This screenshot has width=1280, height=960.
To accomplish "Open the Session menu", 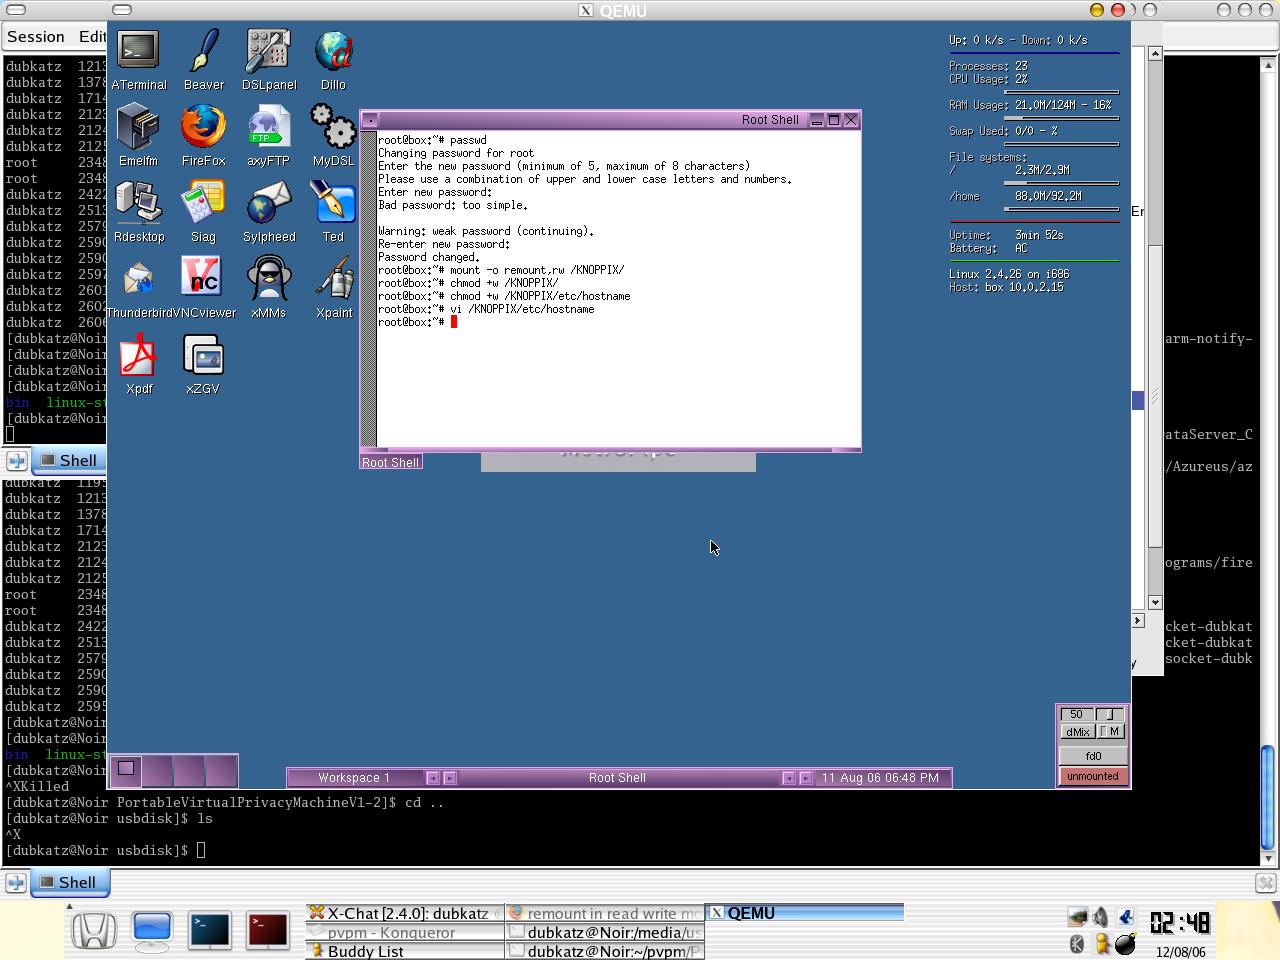I will [x=36, y=37].
